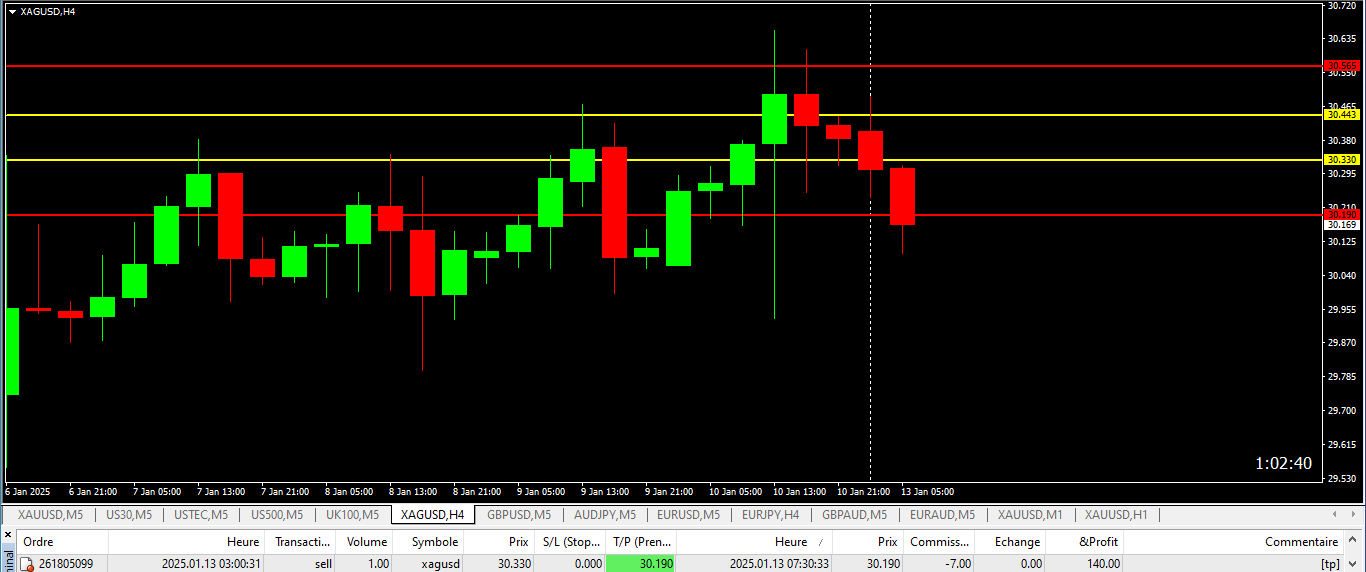The image size is (1366, 572).
Task: Click the 10 Jan 13:00 time axis label
Action: coord(800,492)
